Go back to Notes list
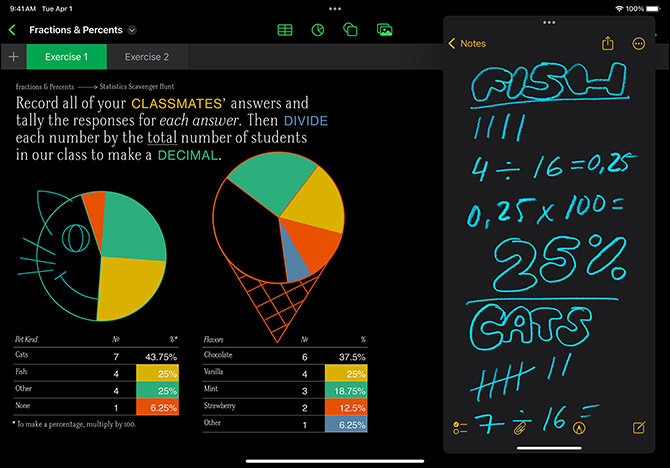The width and height of the screenshot is (670, 468). 467,44
